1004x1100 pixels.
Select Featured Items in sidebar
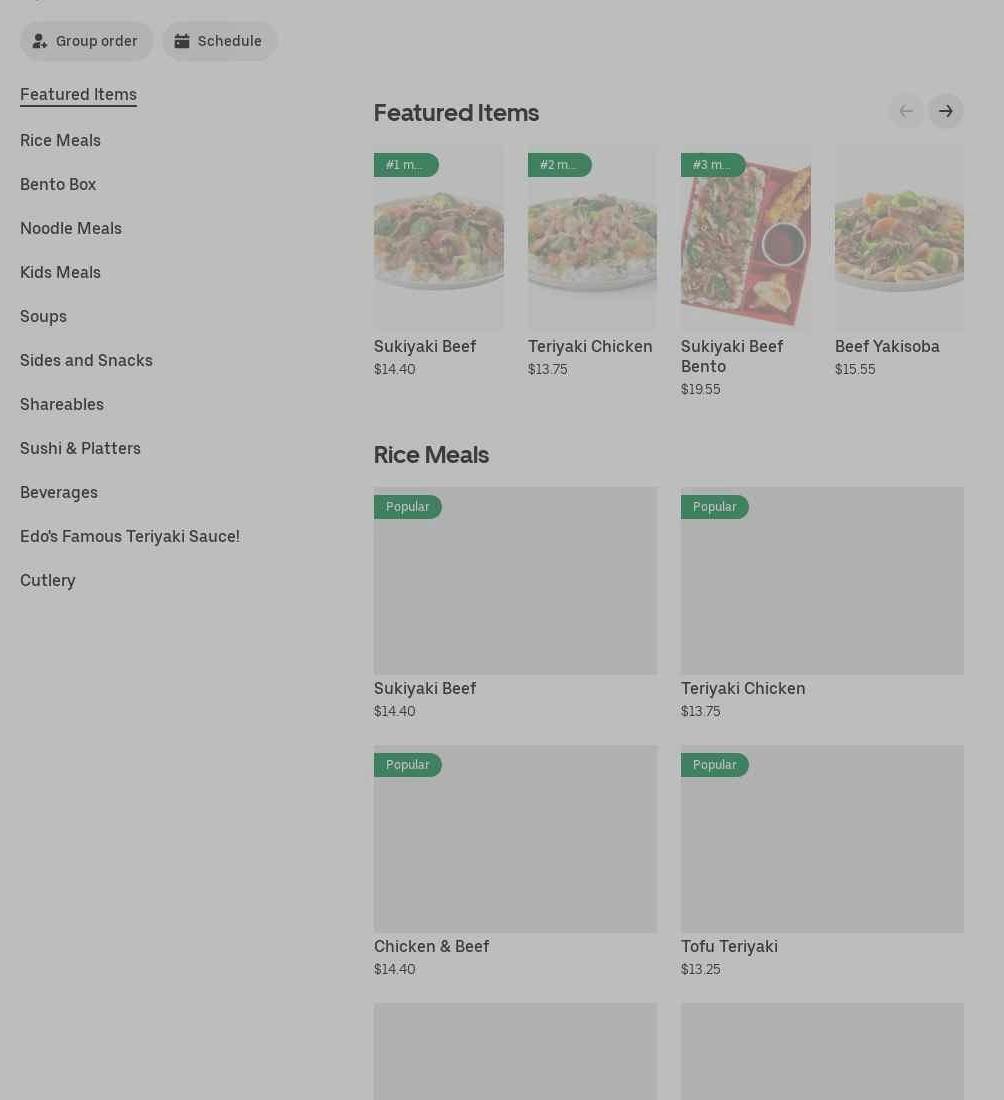(x=79, y=95)
